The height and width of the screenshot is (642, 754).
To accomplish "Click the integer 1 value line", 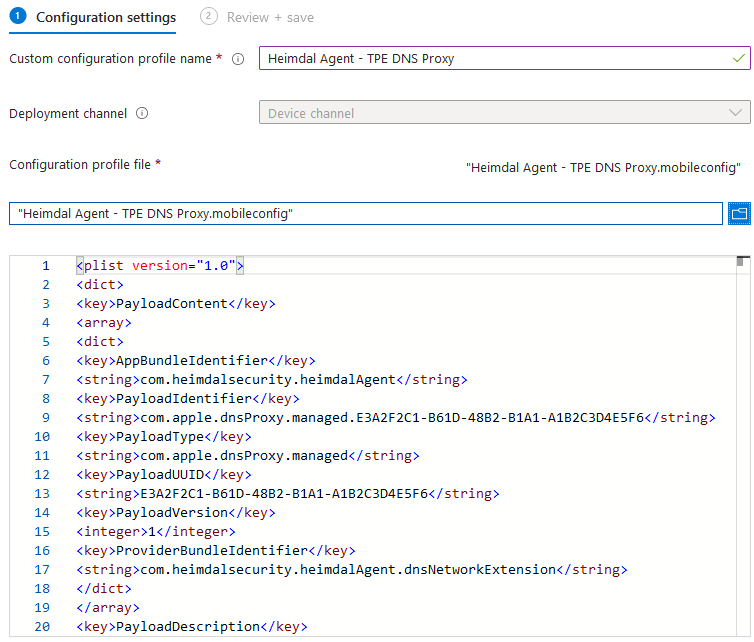I will pos(156,531).
